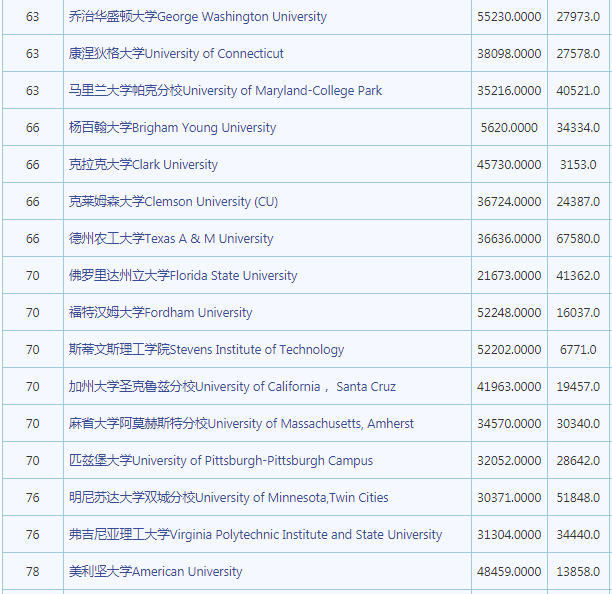Select enrollment value 28642.0

click(578, 461)
